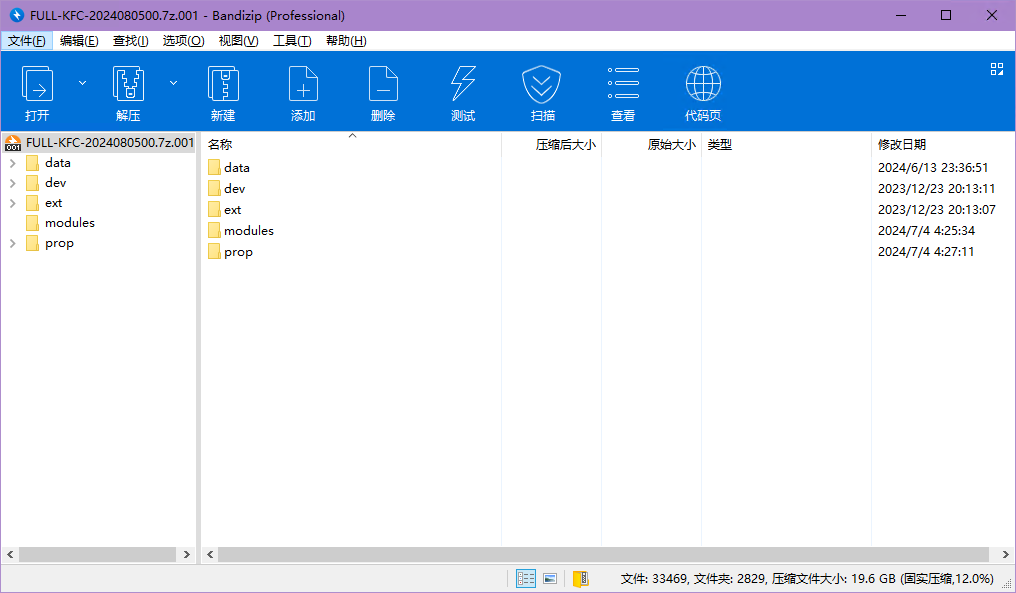The height and width of the screenshot is (593, 1016).
Task: Open the Code Page (代码页) globe icon
Action: click(x=703, y=86)
